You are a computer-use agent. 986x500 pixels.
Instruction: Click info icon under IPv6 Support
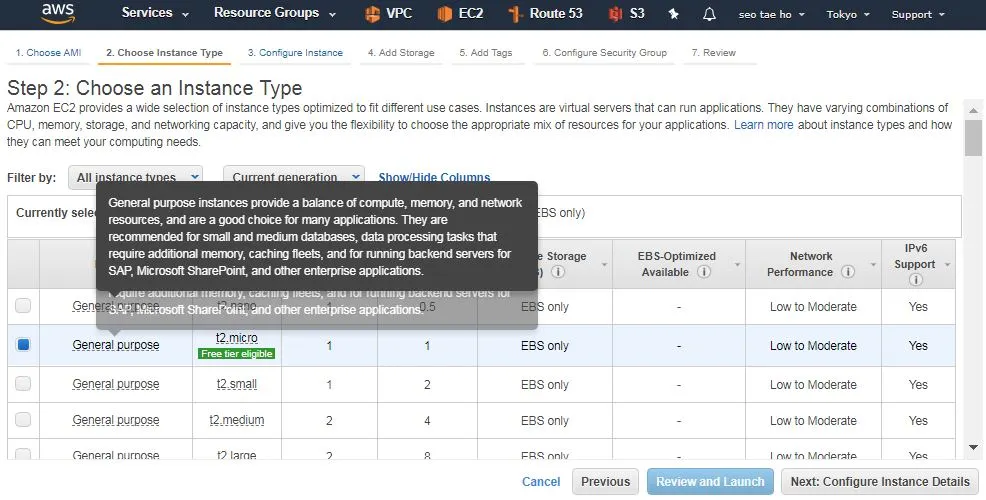coord(916,280)
